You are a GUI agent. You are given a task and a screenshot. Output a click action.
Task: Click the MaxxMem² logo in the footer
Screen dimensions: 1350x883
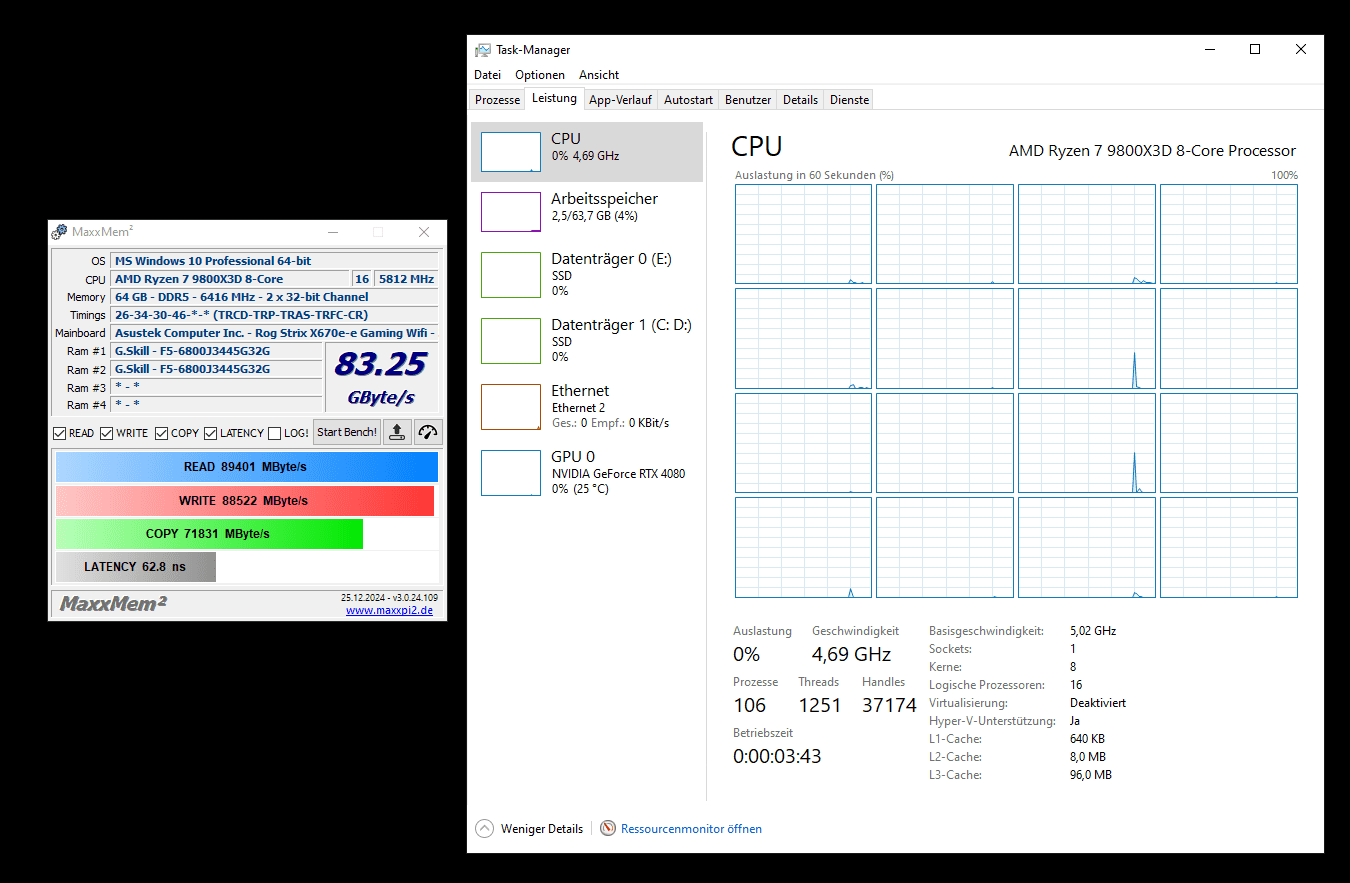(112, 604)
